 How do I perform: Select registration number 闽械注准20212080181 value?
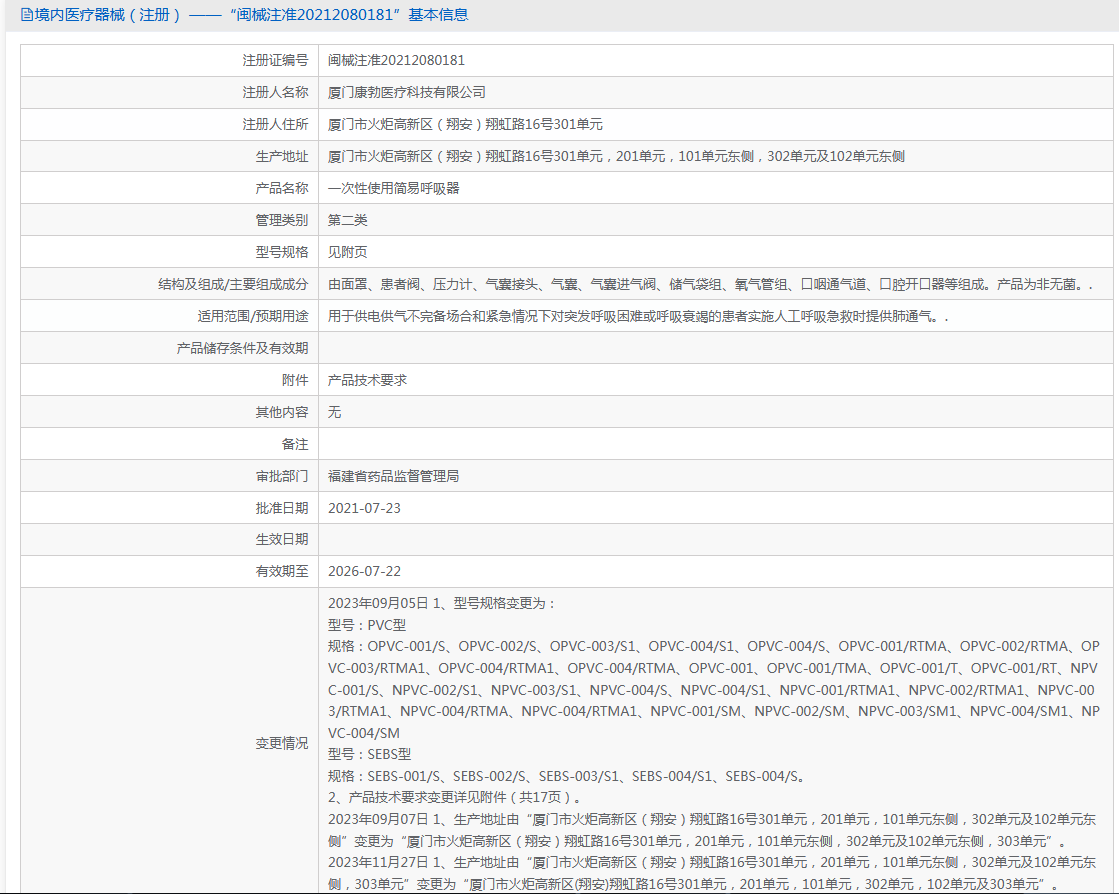[396, 61]
